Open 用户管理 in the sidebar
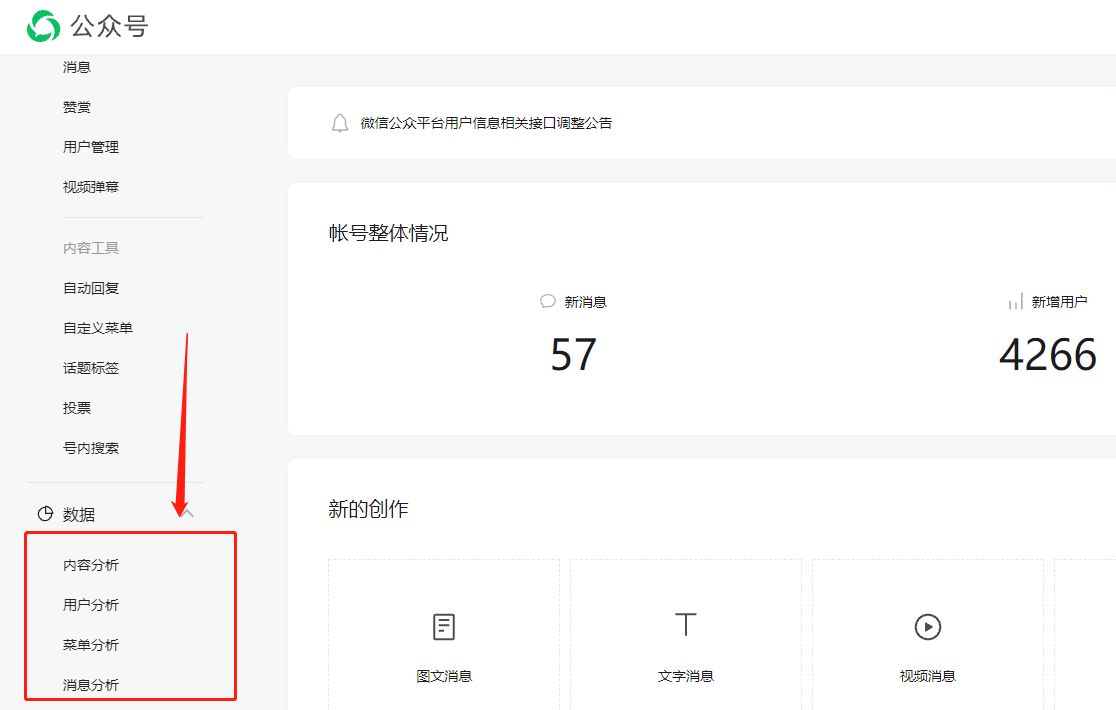1116x710 pixels. 90,147
